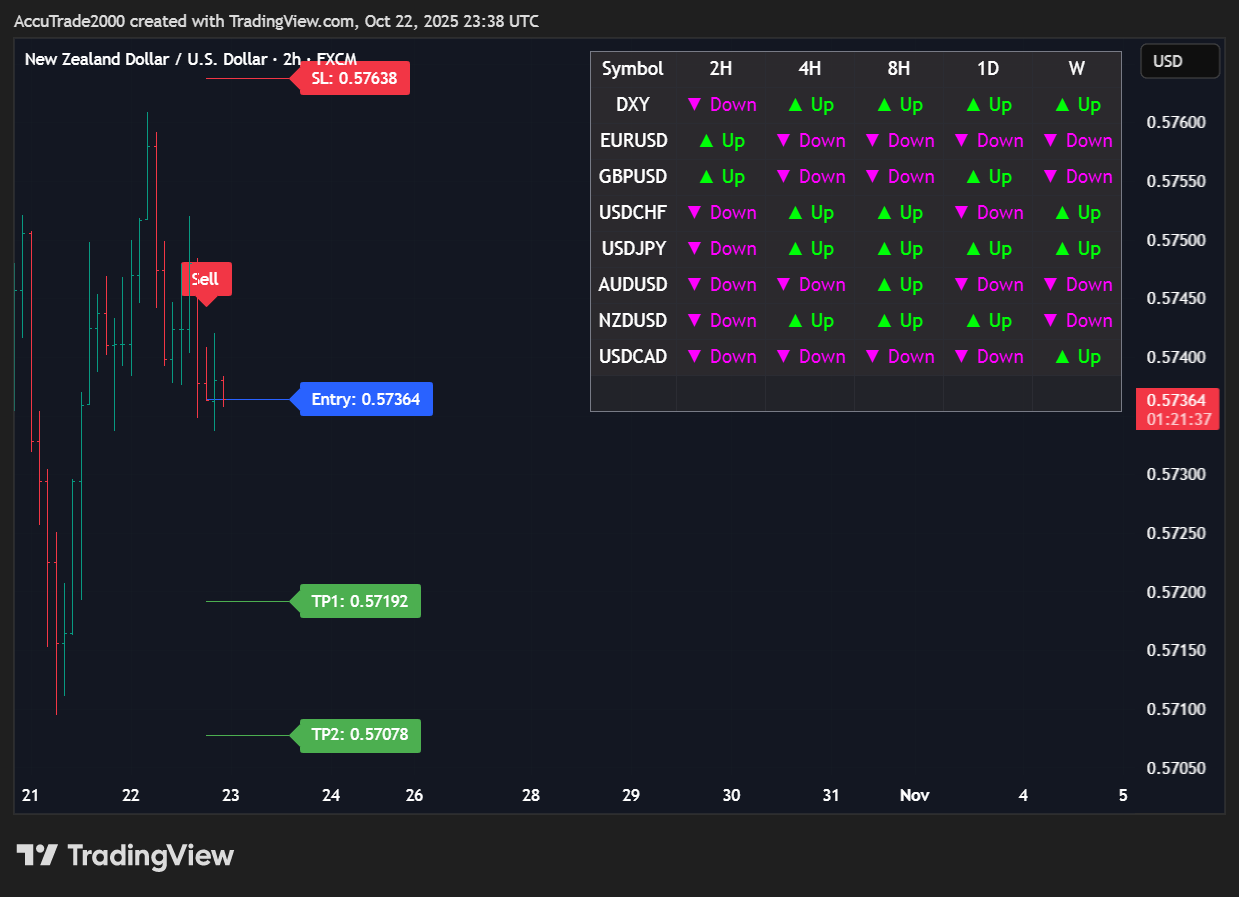Click the USDJPY symbol row label
This screenshot has height=897, width=1239.
point(633,249)
